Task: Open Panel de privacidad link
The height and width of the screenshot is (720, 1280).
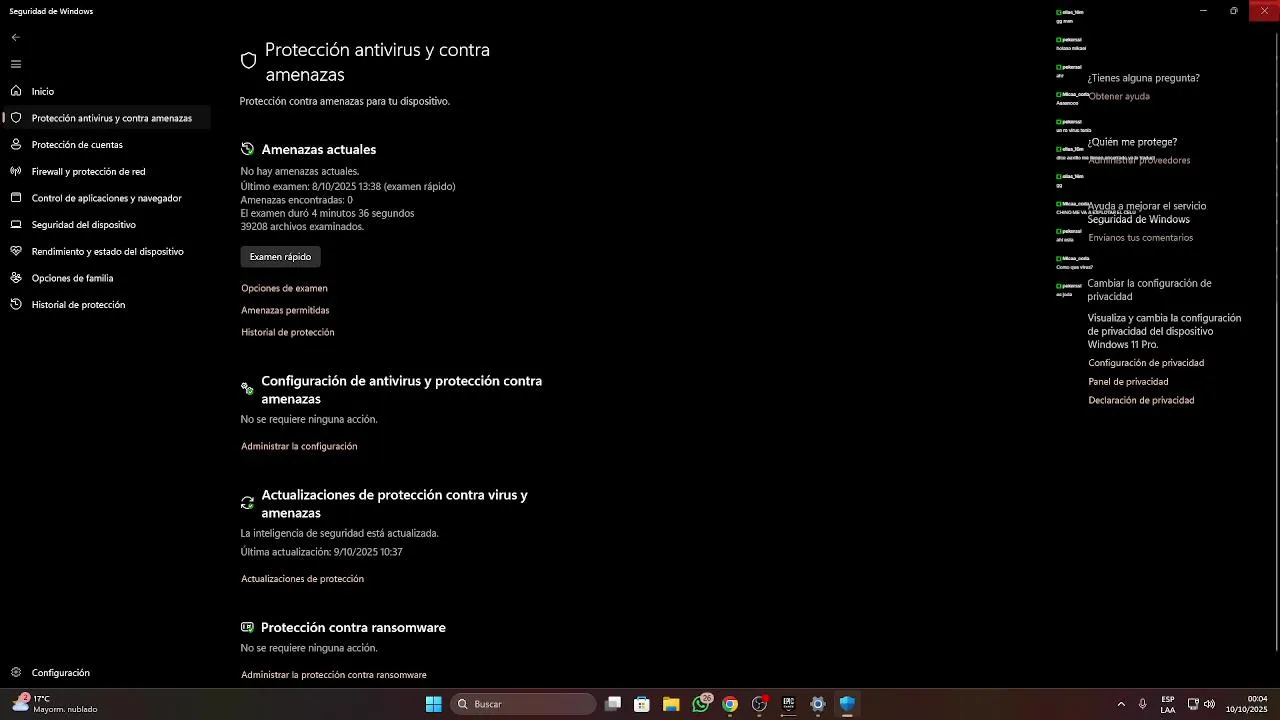Action: click(x=1128, y=382)
